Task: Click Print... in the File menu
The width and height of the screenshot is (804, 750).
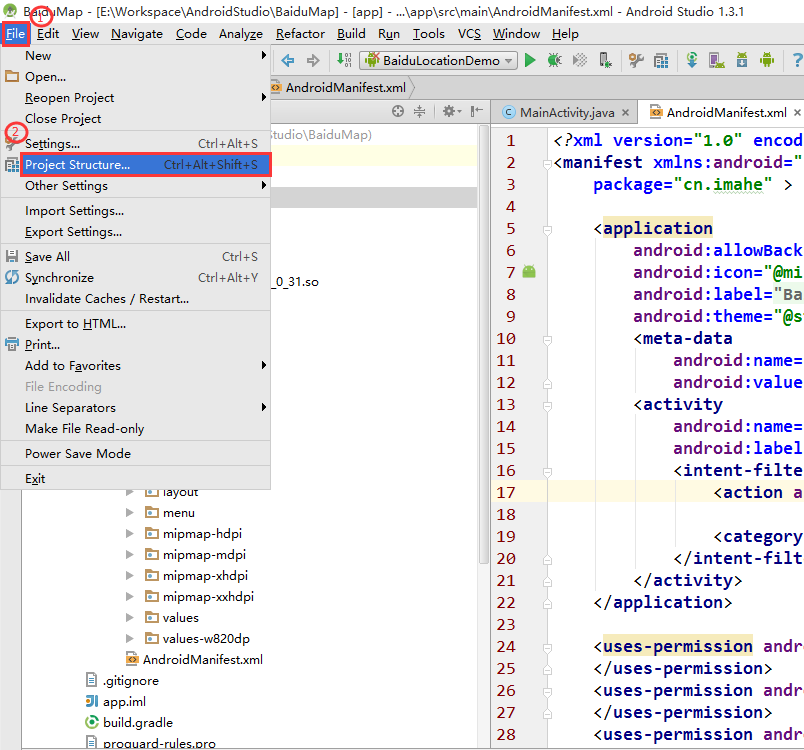Action: (x=135, y=344)
